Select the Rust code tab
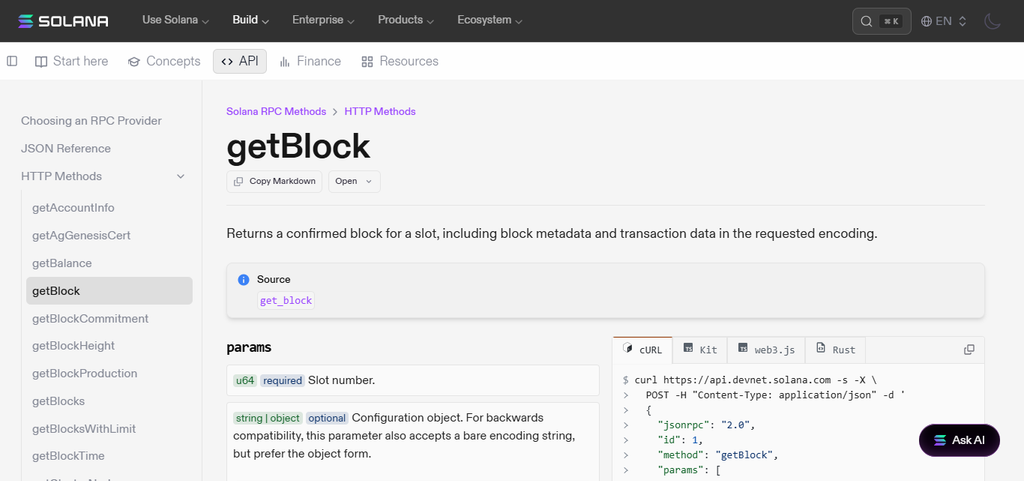 835,350
